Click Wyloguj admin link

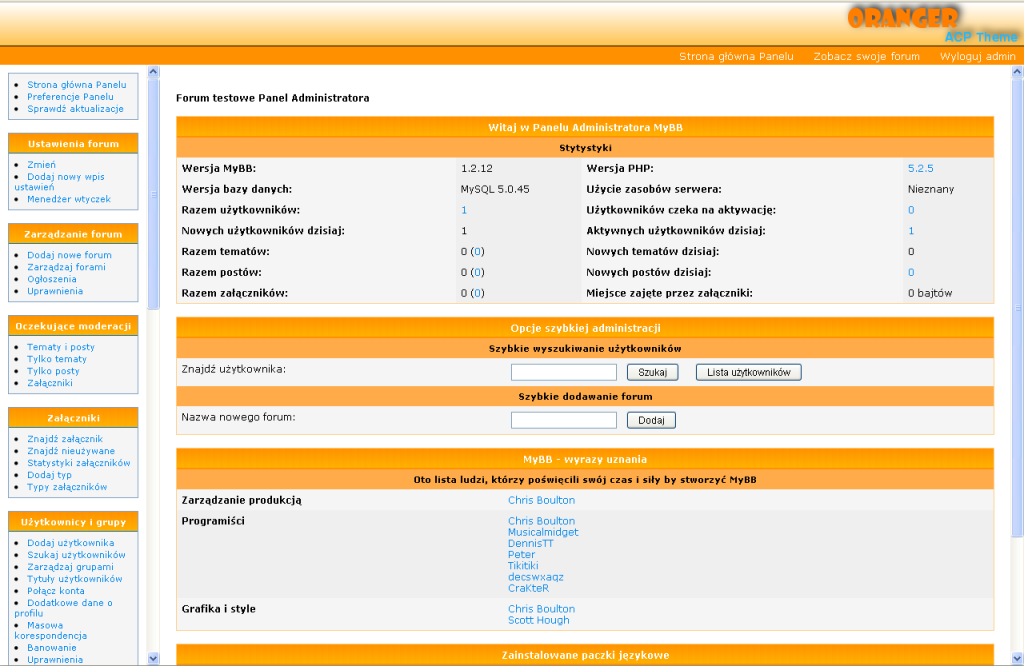point(977,56)
